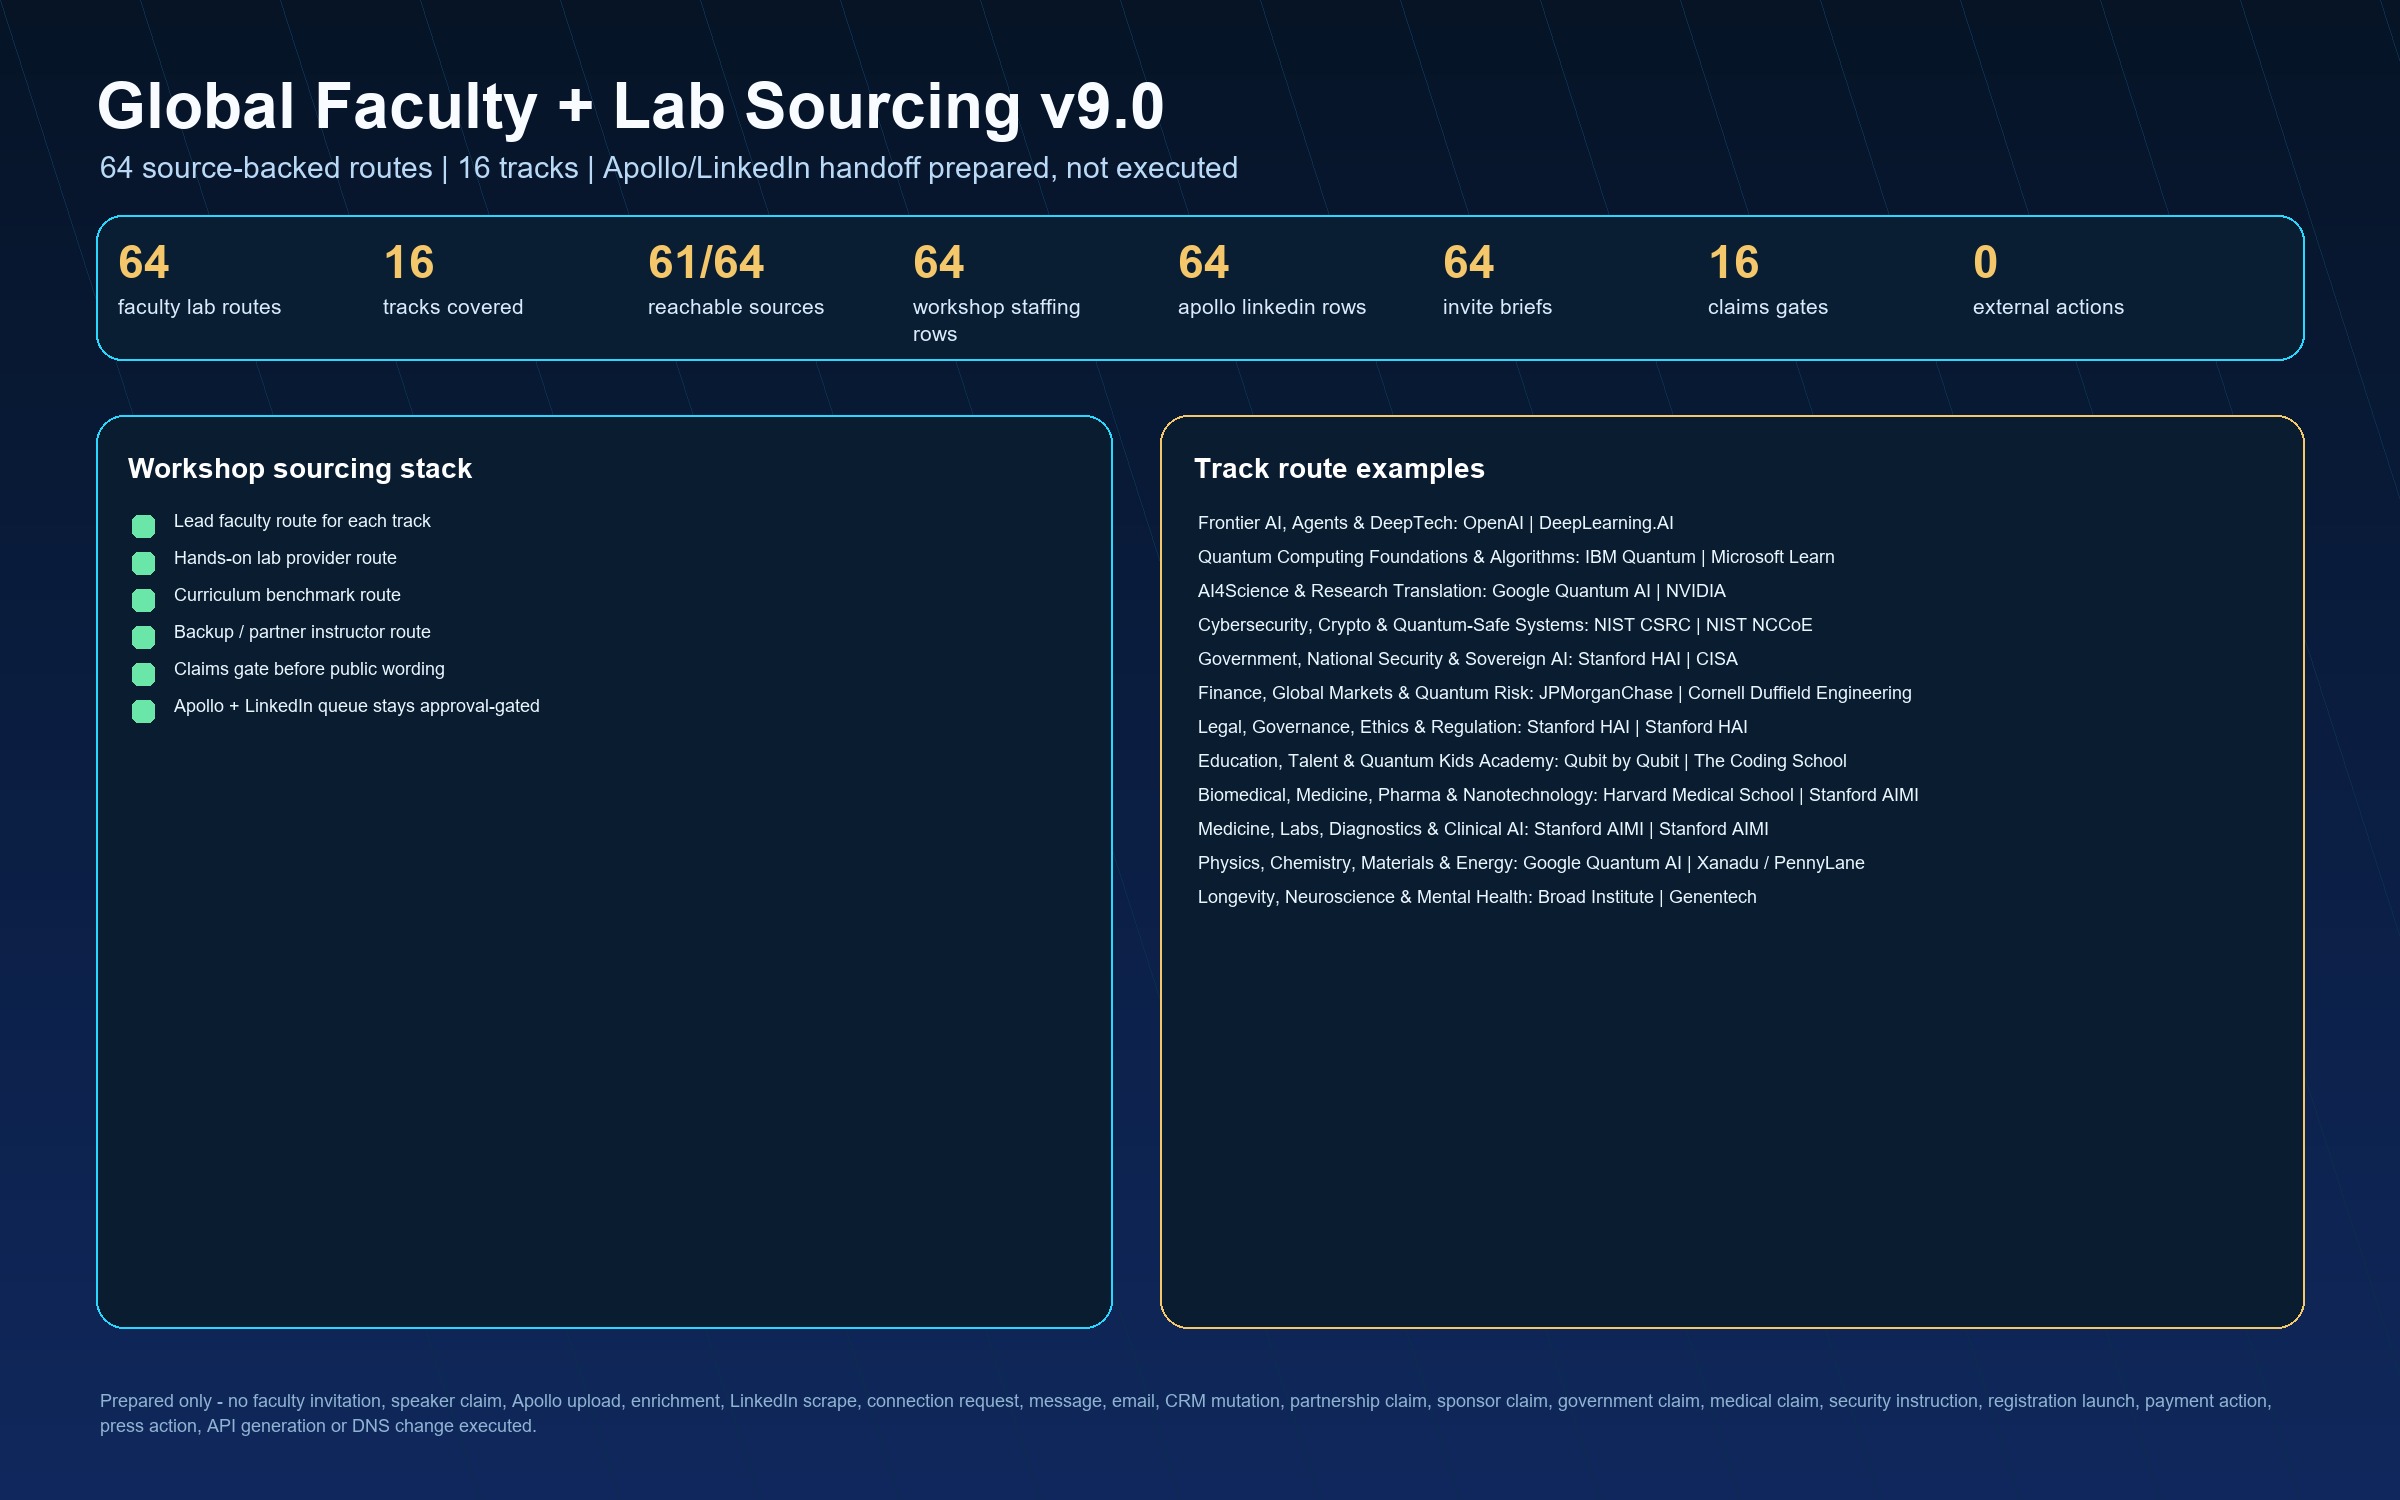Click the green bullet beside "Backup / partner instructor route"
This screenshot has width=2400, height=1500.
tap(143, 637)
